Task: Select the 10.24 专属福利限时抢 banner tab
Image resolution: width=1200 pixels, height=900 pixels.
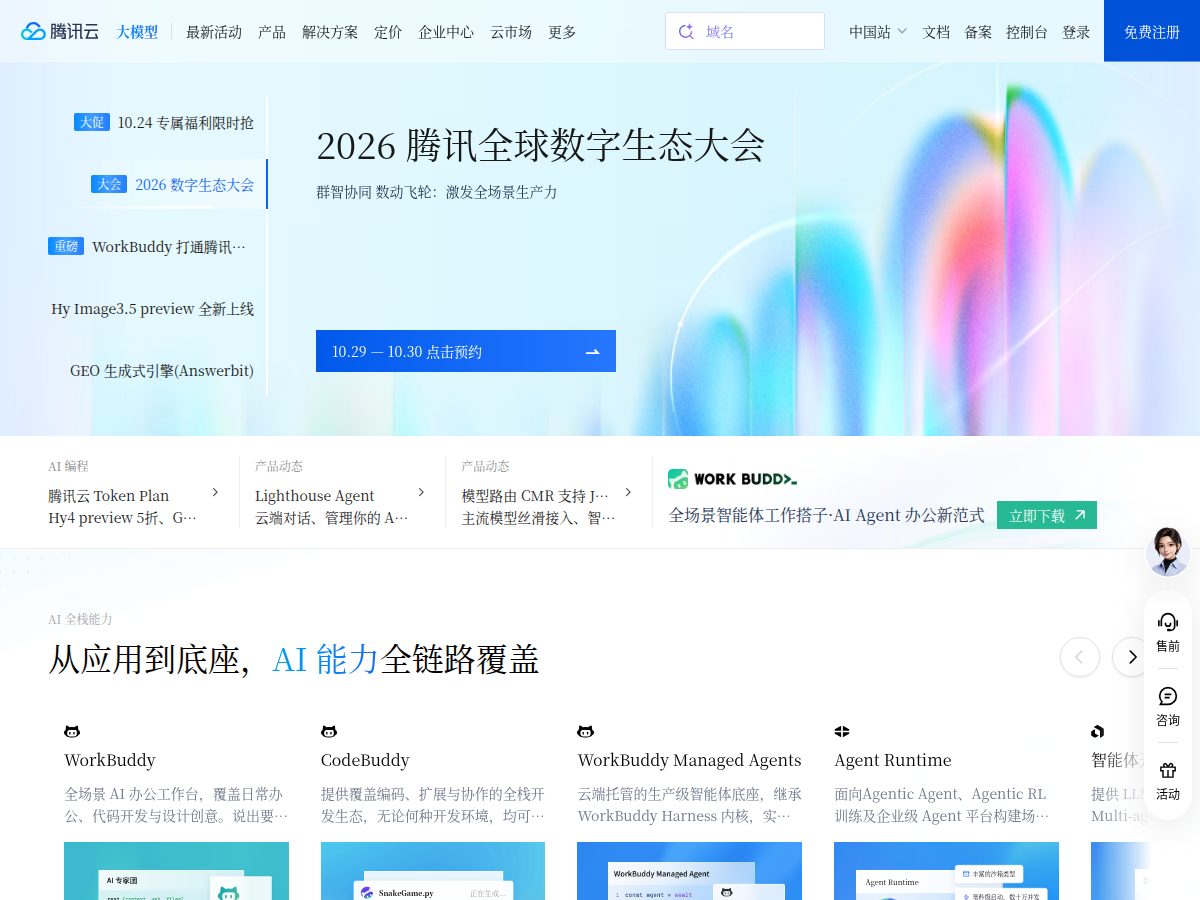Action: click(x=164, y=122)
